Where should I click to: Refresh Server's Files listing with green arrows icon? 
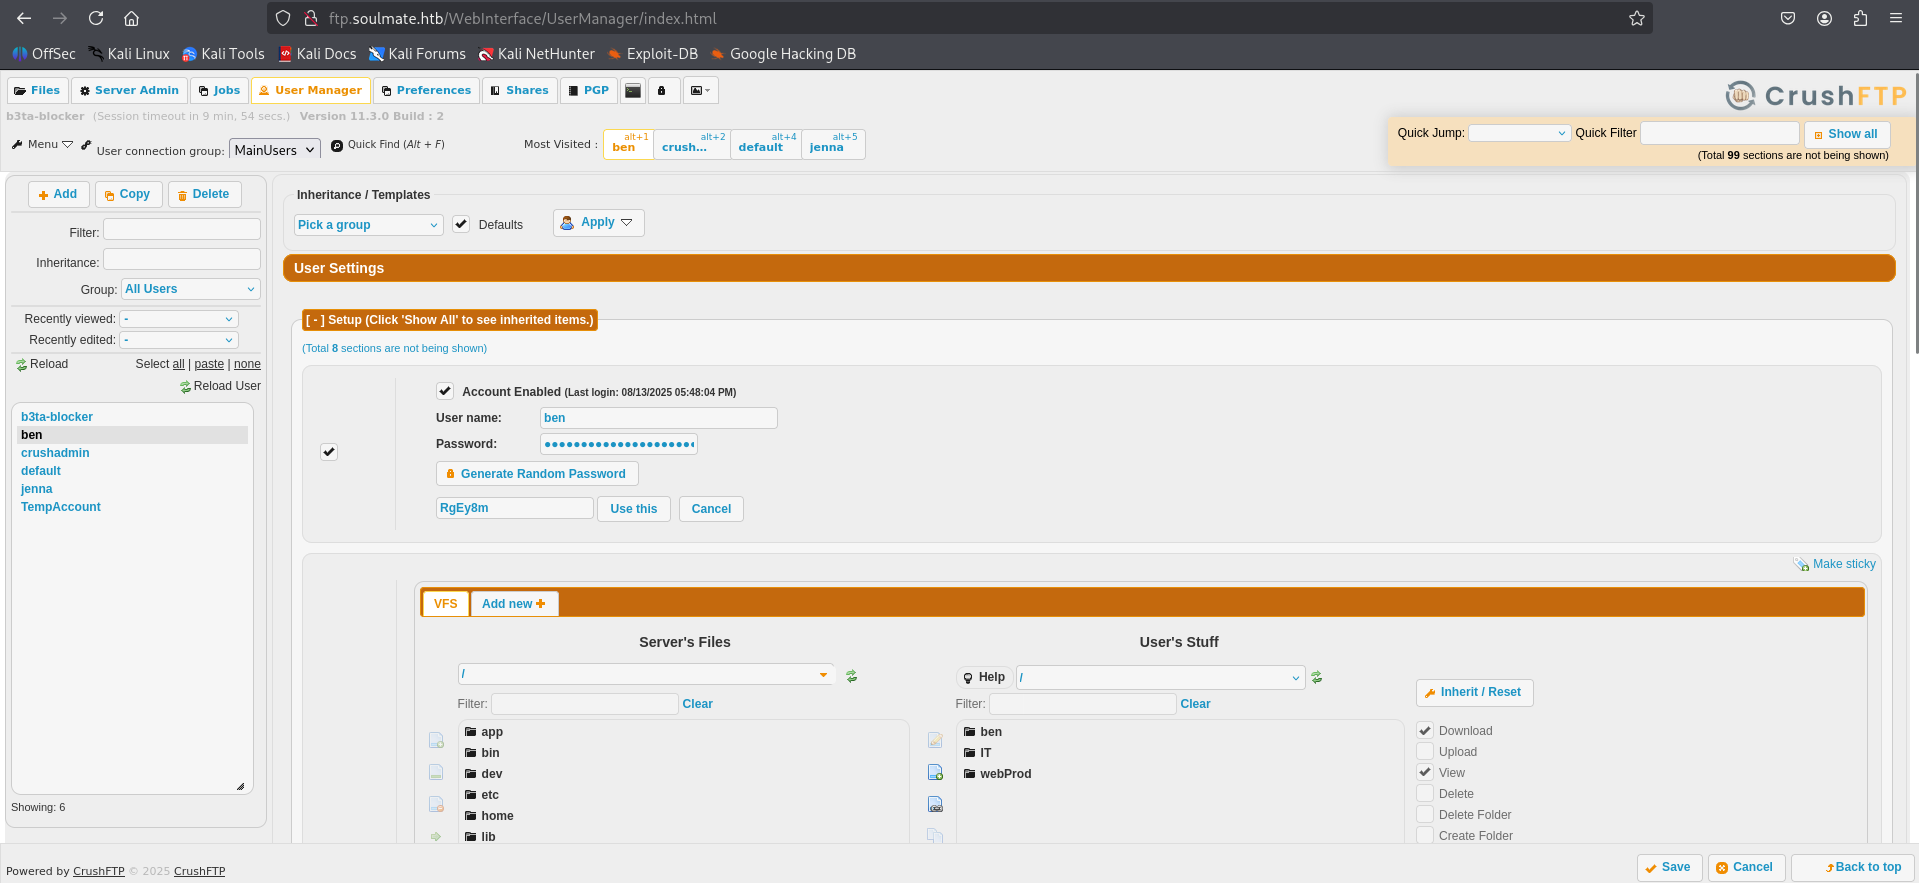pyautogui.click(x=852, y=676)
